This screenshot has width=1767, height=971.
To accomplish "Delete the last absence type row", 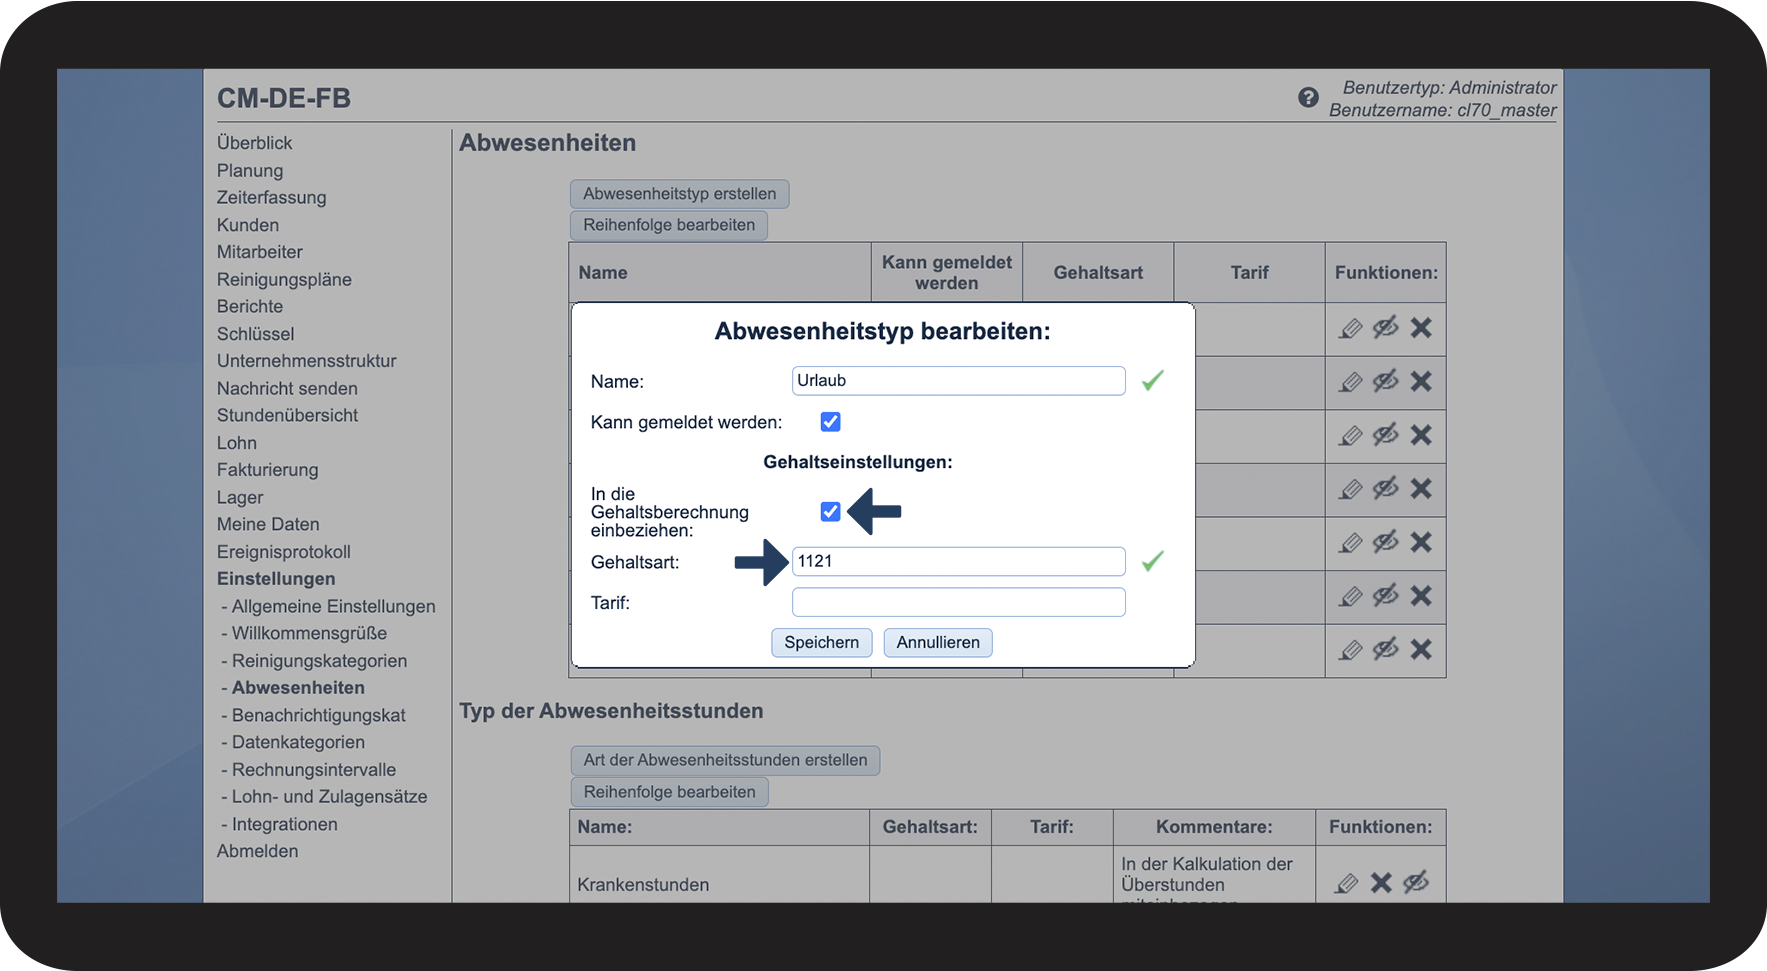I will (x=1421, y=650).
